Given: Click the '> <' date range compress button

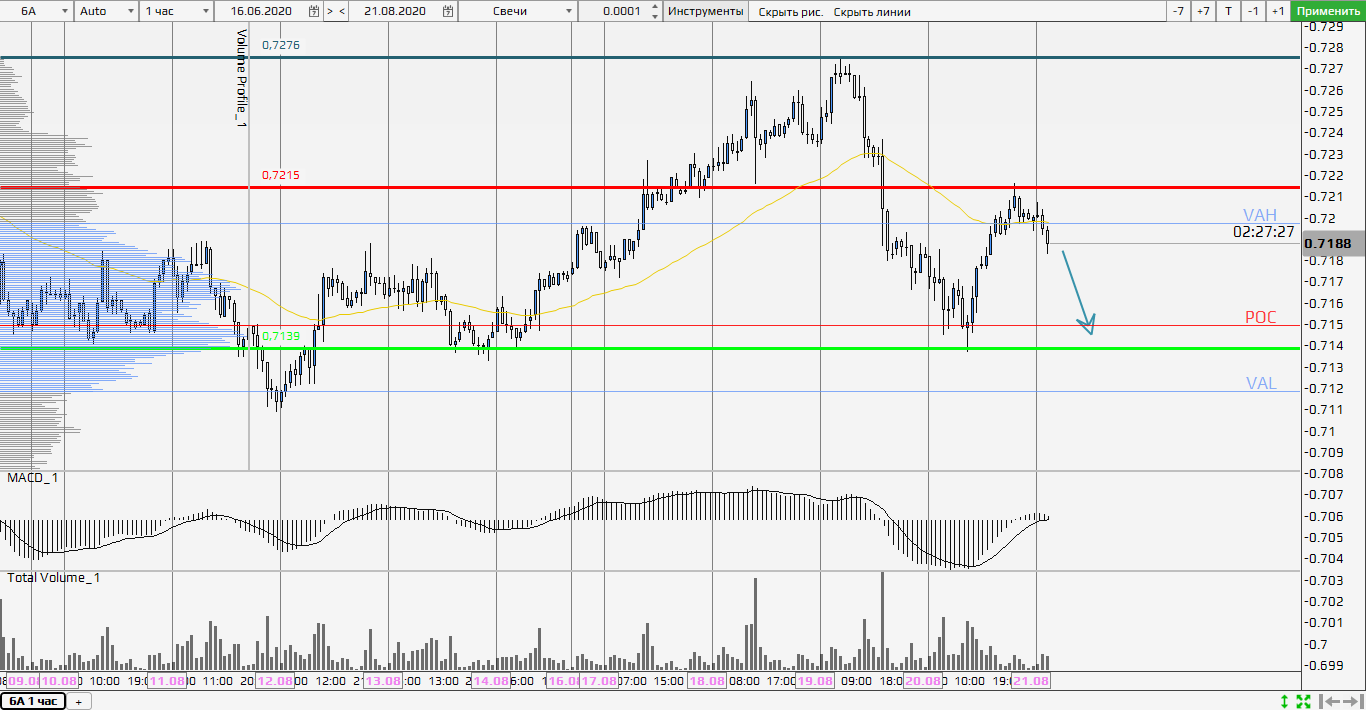Looking at the screenshot, I should (337, 11).
